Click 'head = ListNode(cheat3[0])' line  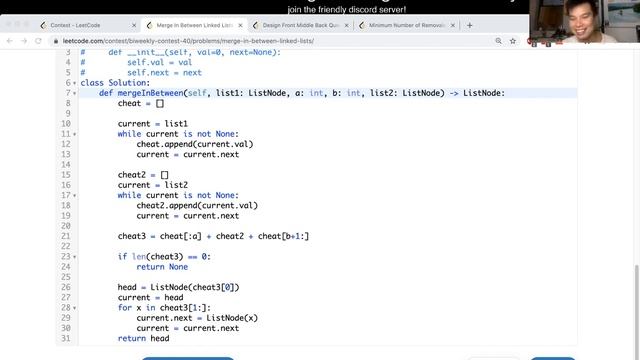click(x=178, y=287)
